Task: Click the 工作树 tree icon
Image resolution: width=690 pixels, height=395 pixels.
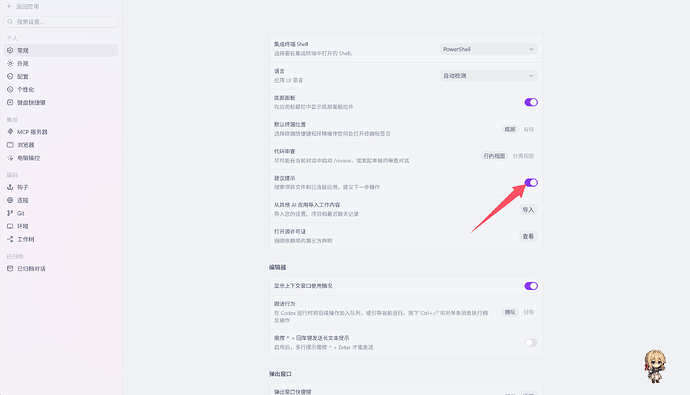Action: point(10,239)
